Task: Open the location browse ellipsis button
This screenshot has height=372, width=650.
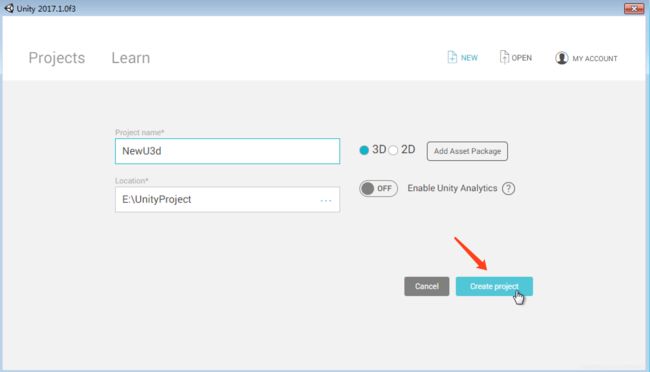Action: [x=326, y=201]
